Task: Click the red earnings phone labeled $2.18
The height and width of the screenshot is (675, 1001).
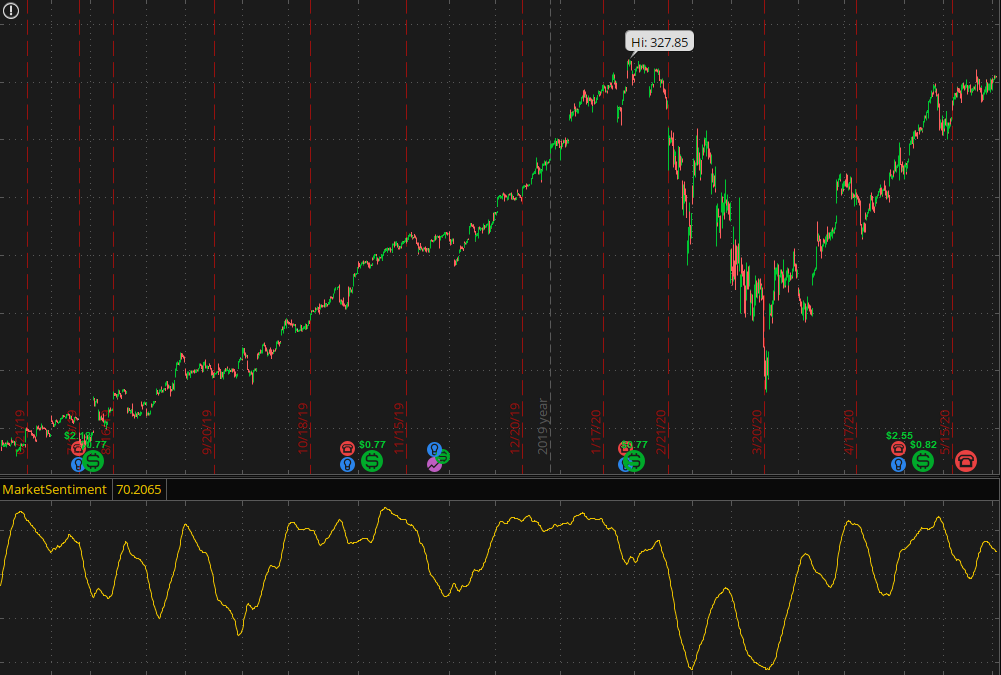Action: point(78,449)
